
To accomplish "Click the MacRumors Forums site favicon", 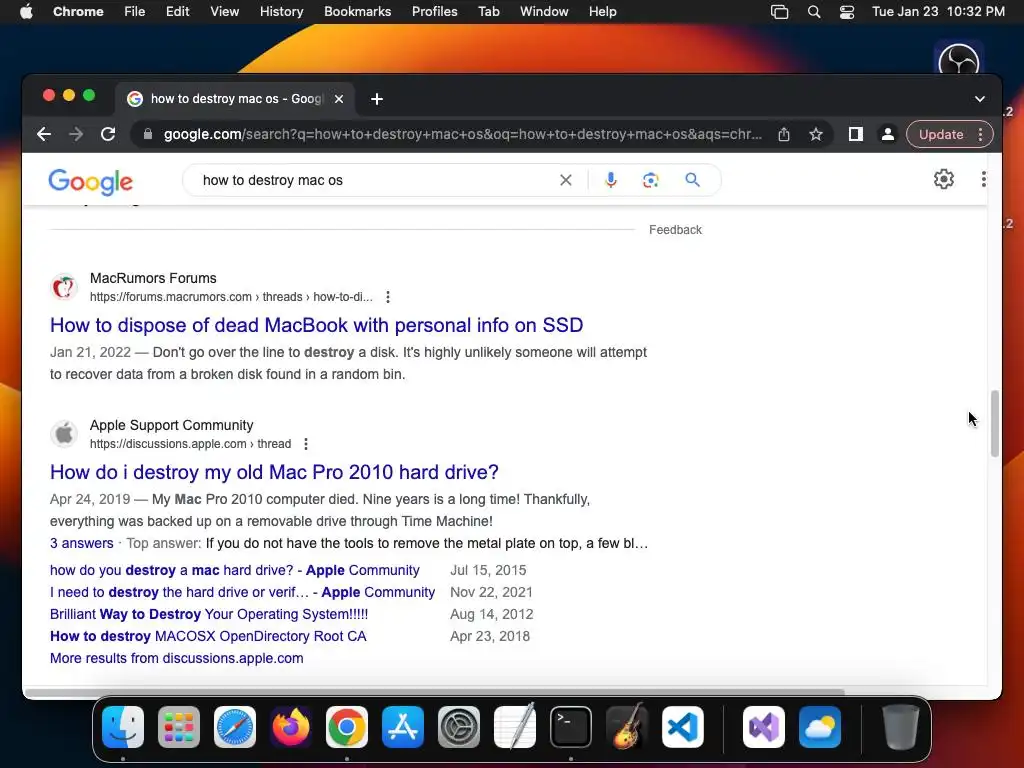I will pos(64,287).
